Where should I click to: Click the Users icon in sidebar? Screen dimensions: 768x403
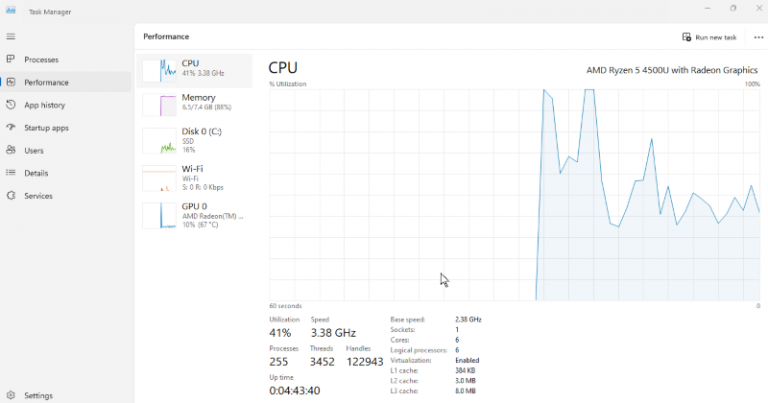[11, 151]
